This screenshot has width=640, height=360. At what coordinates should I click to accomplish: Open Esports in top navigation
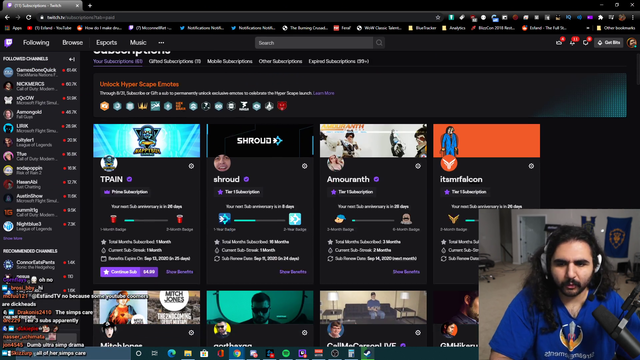tap(107, 42)
